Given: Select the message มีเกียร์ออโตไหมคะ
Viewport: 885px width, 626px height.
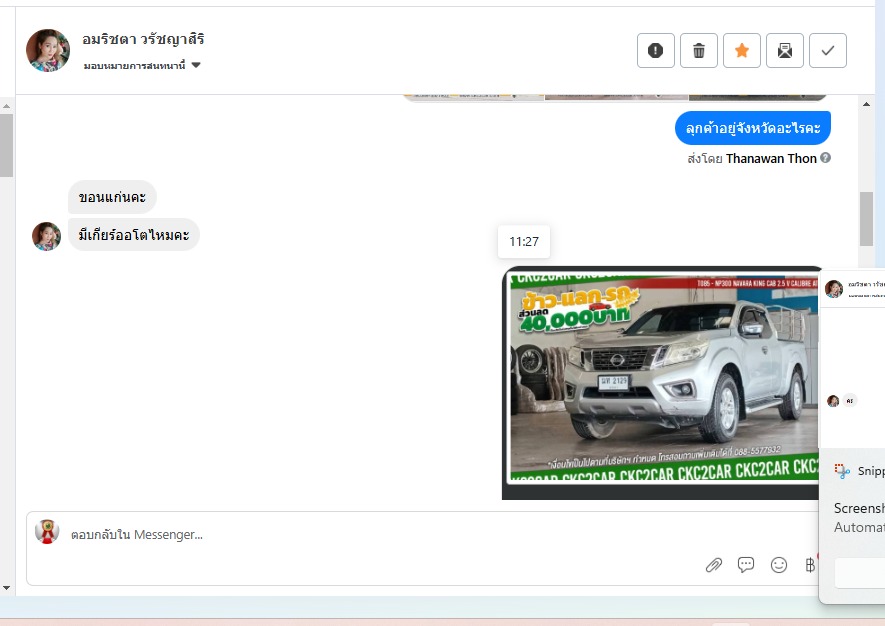Looking at the screenshot, I should (134, 235).
